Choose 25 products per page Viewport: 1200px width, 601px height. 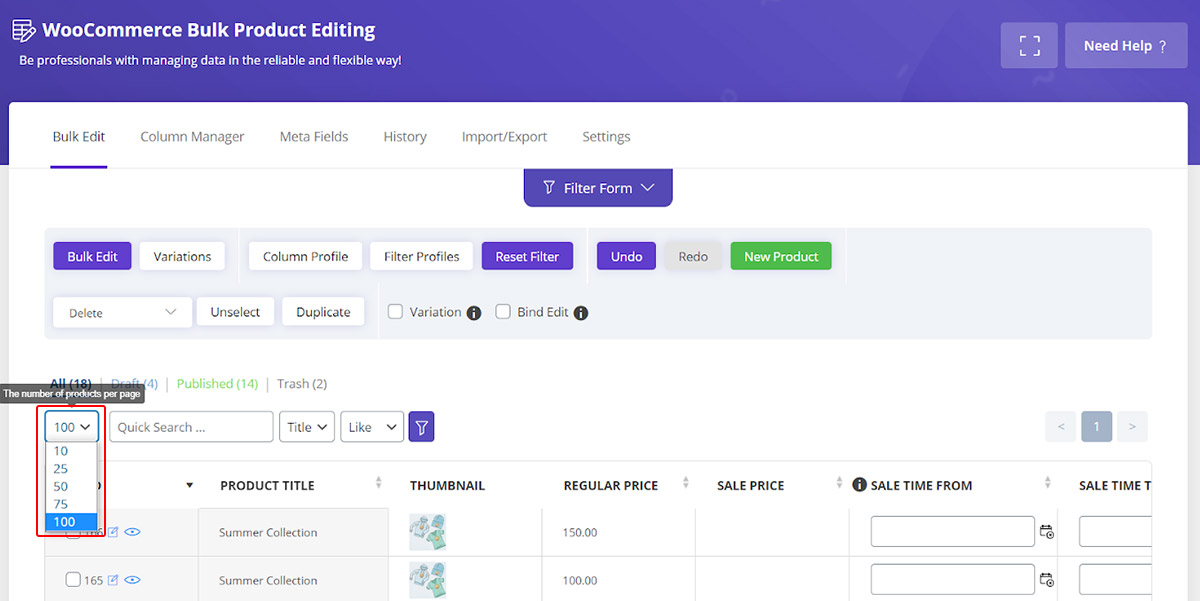pyautogui.click(x=71, y=469)
